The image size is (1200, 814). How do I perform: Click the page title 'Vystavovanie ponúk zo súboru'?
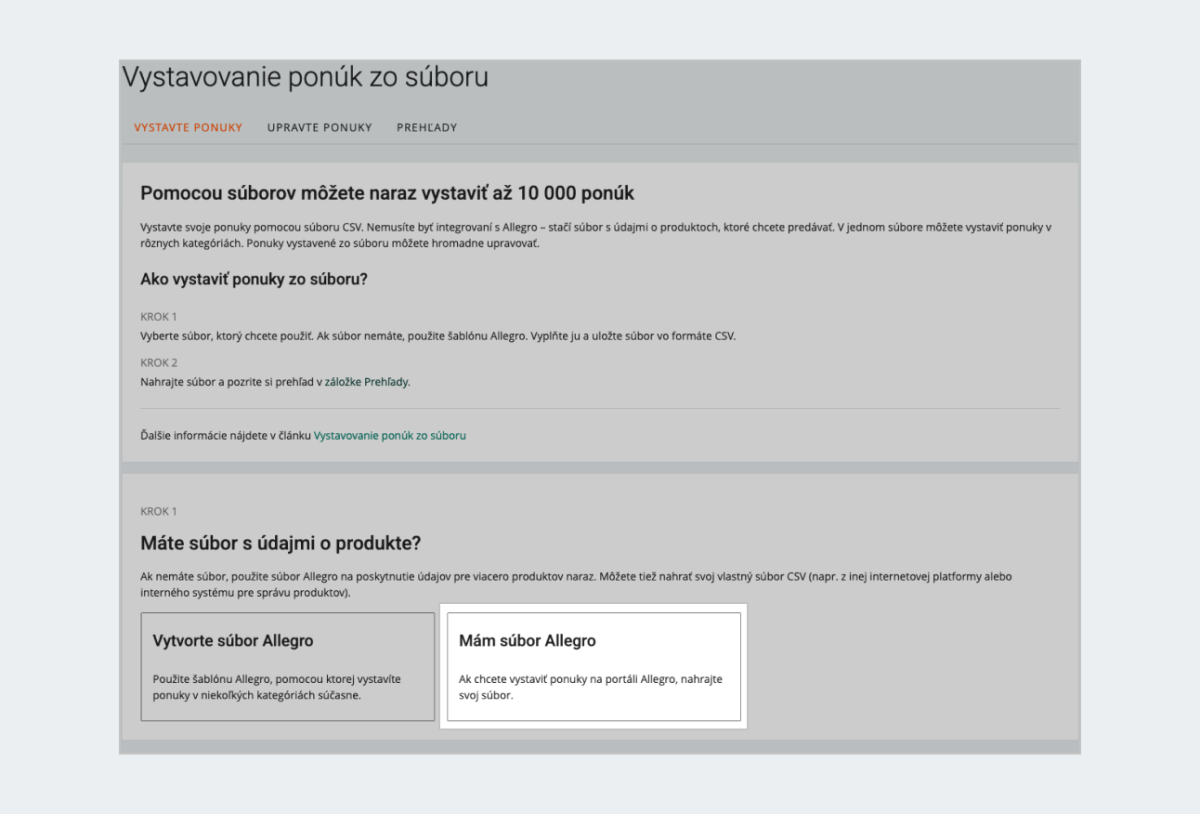pyautogui.click(x=306, y=77)
